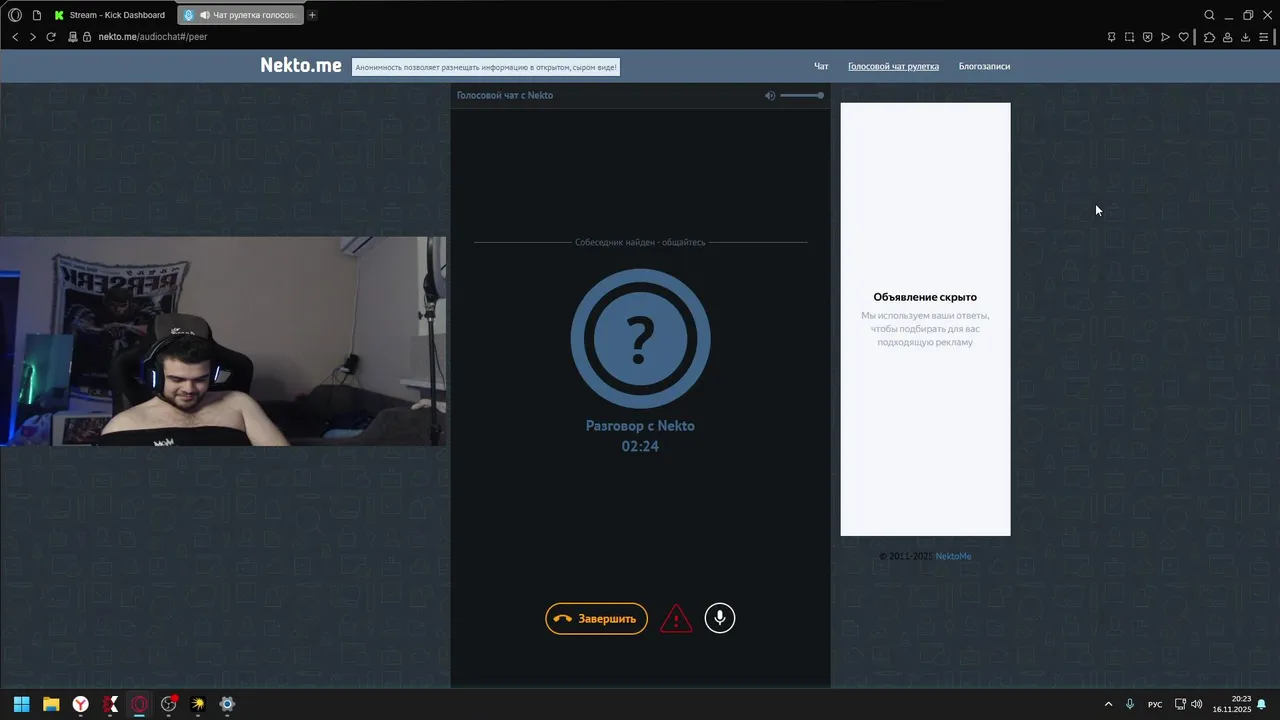The height and width of the screenshot is (720, 1280).
Task: Click the anonymity tagline banner text
Action: 486,67
